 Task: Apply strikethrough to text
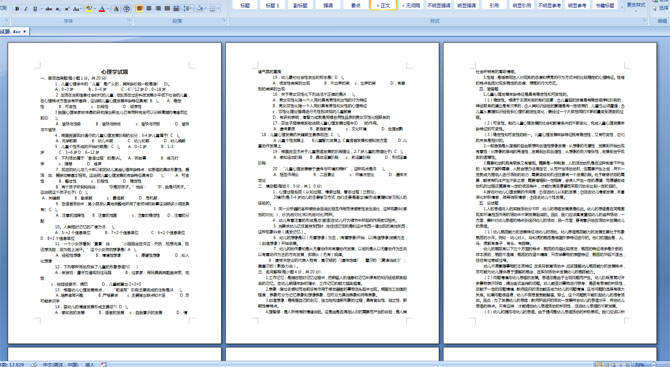[49, 9]
